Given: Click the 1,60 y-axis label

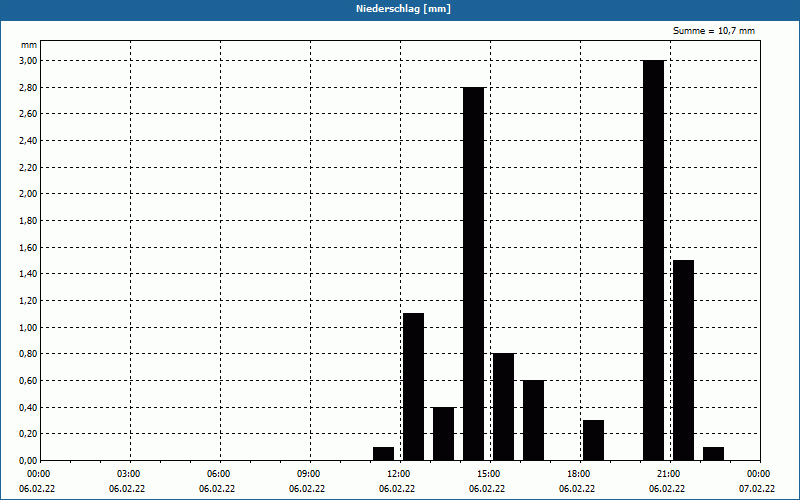Looking at the screenshot, I should point(28,247).
